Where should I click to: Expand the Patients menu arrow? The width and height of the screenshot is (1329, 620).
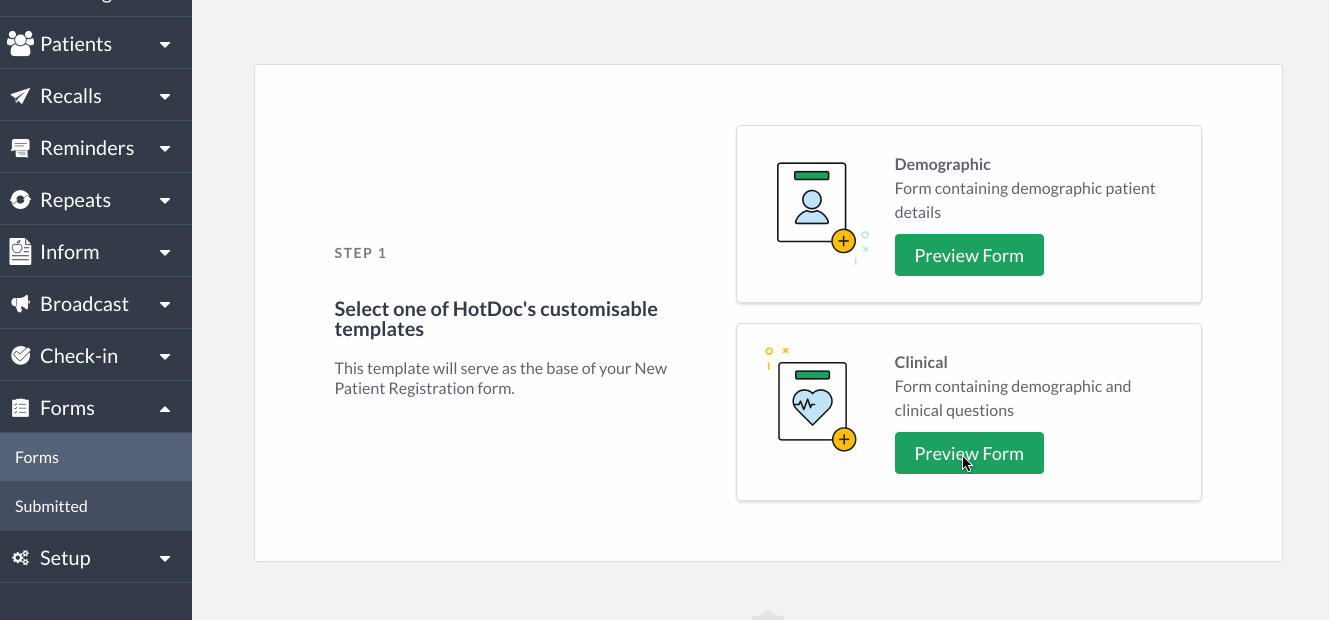[x=165, y=45]
